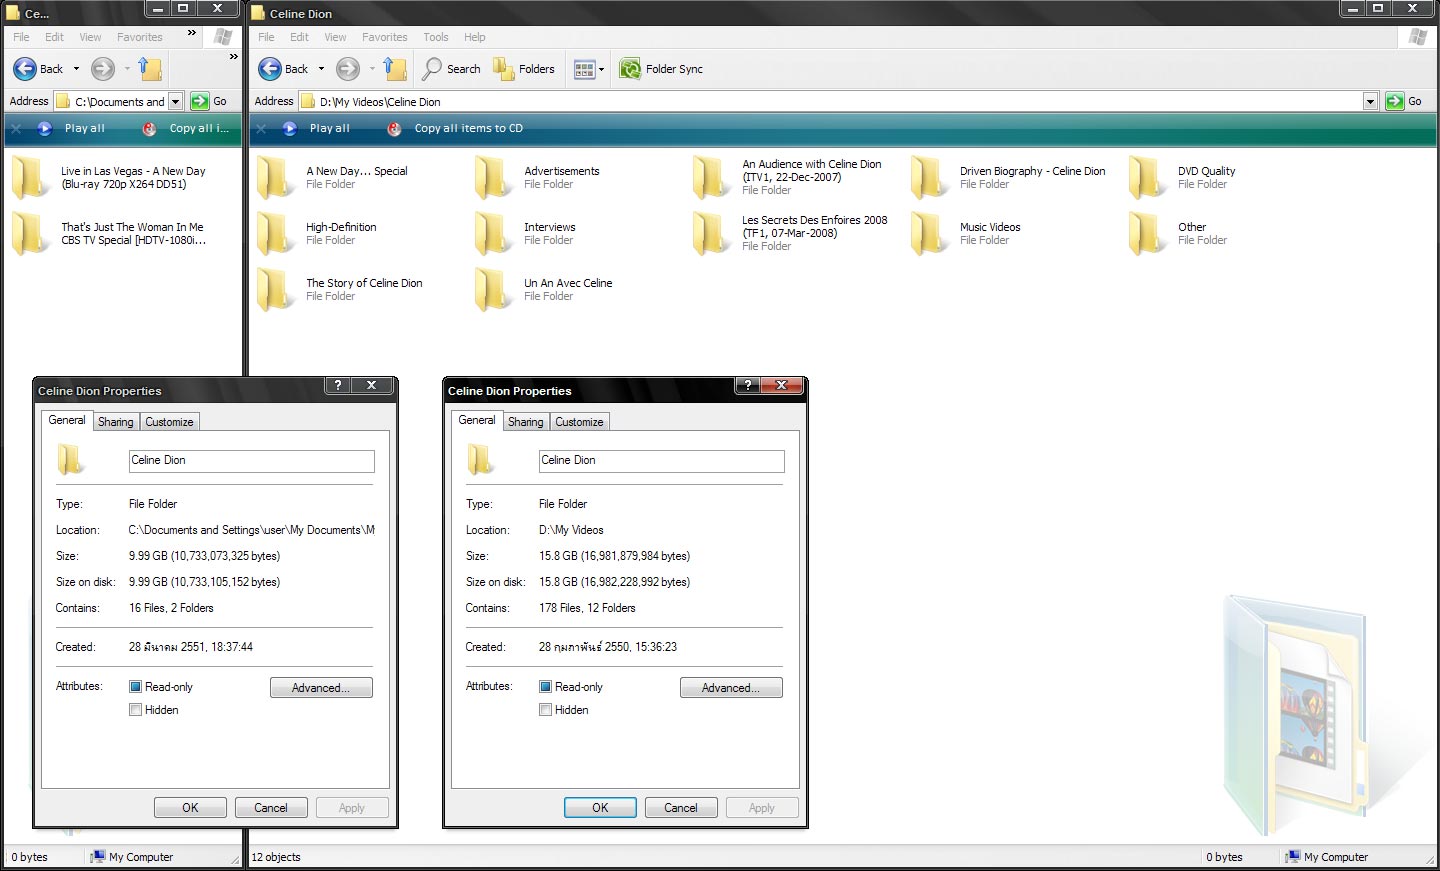This screenshot has width=1440, height=871.
Task: Open Forward history dropdown in left window
Action: click(x=127, y=69)
